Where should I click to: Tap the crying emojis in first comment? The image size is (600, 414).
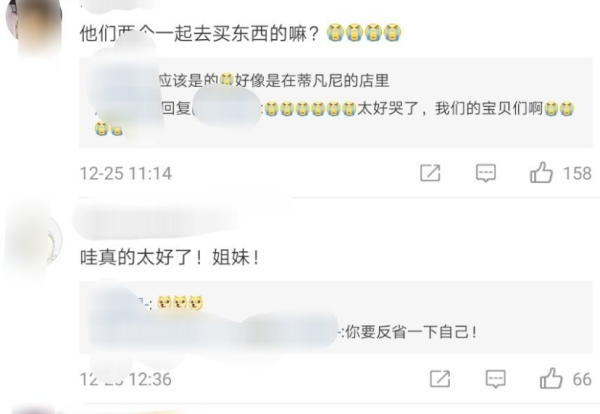(364, 33)
